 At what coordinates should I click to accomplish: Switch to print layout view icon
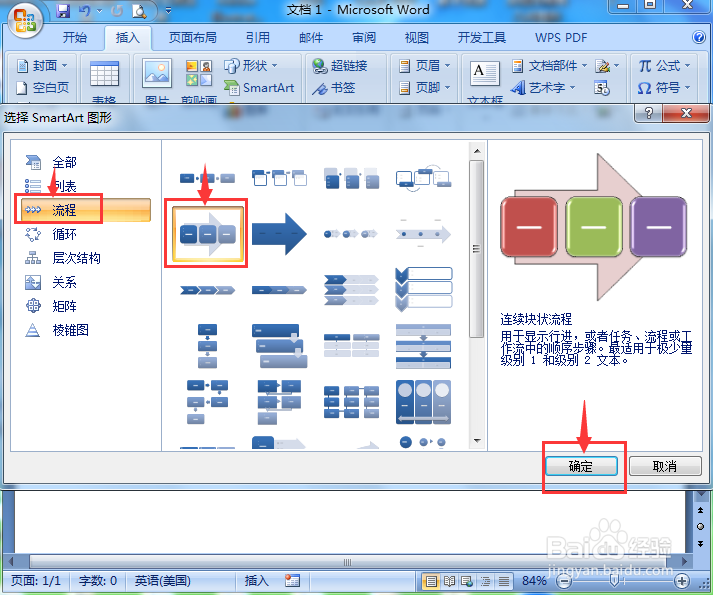tap(431, 581)
